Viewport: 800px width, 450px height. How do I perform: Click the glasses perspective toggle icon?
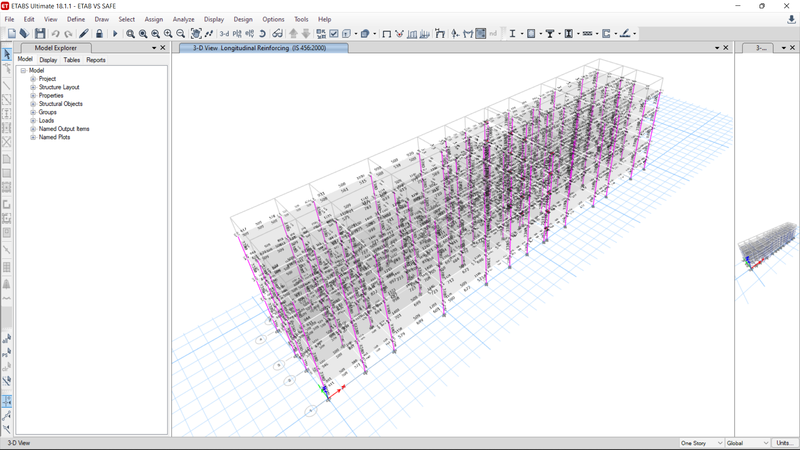(277, 34)
